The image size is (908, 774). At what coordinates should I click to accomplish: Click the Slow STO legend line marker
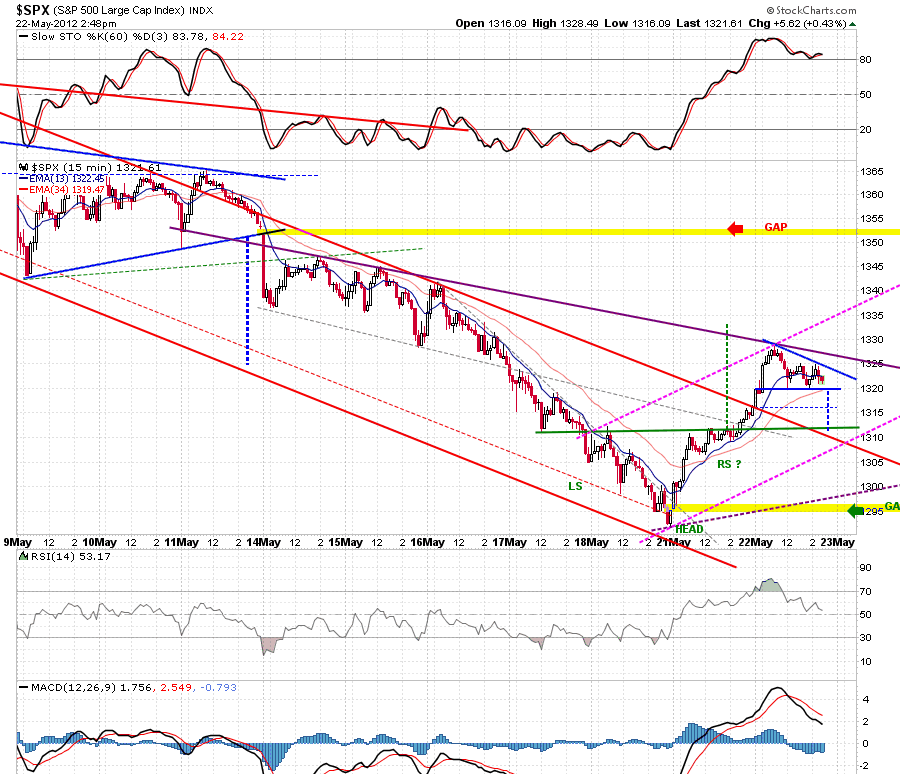pyautogui.click(x=24, y=36)
